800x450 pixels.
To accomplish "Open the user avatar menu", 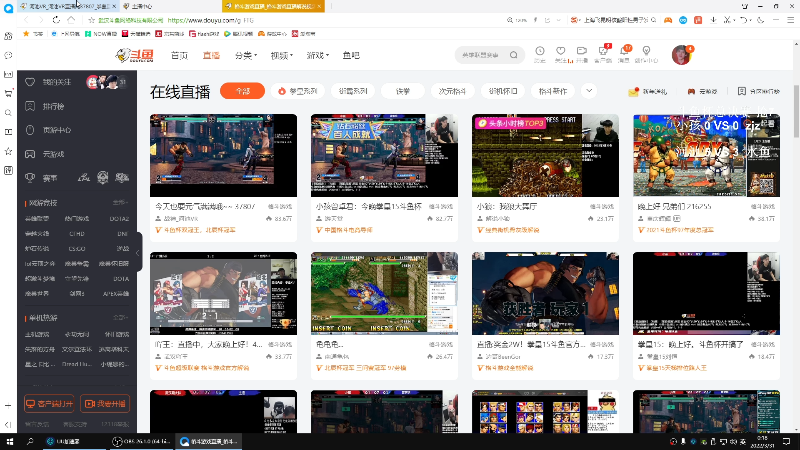I will coord(681,55).
